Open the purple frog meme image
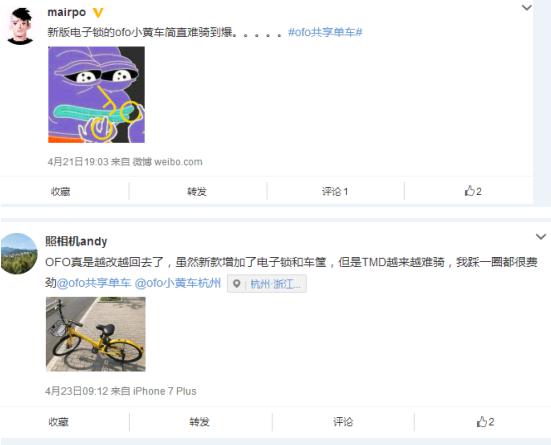Screen dimensions: 551x445 (x=96, y=95)
